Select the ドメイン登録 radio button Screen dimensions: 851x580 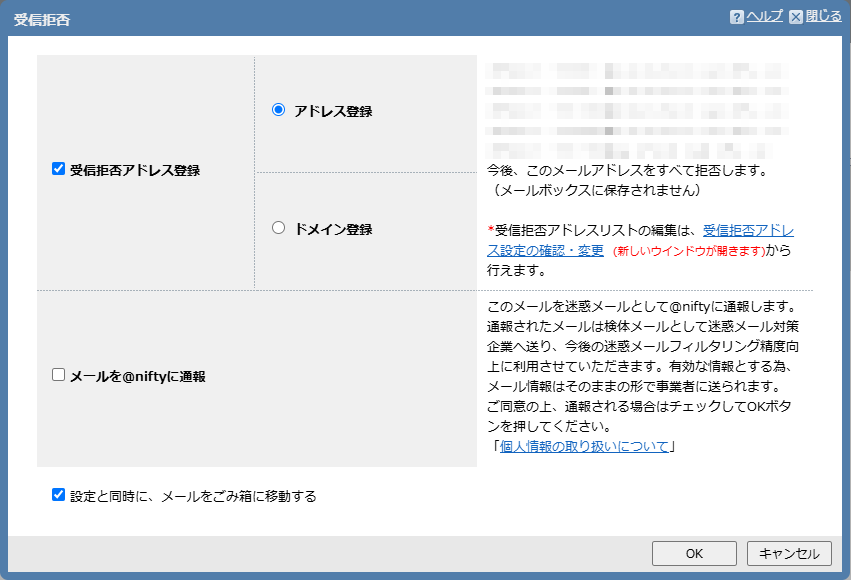point(279,227)
